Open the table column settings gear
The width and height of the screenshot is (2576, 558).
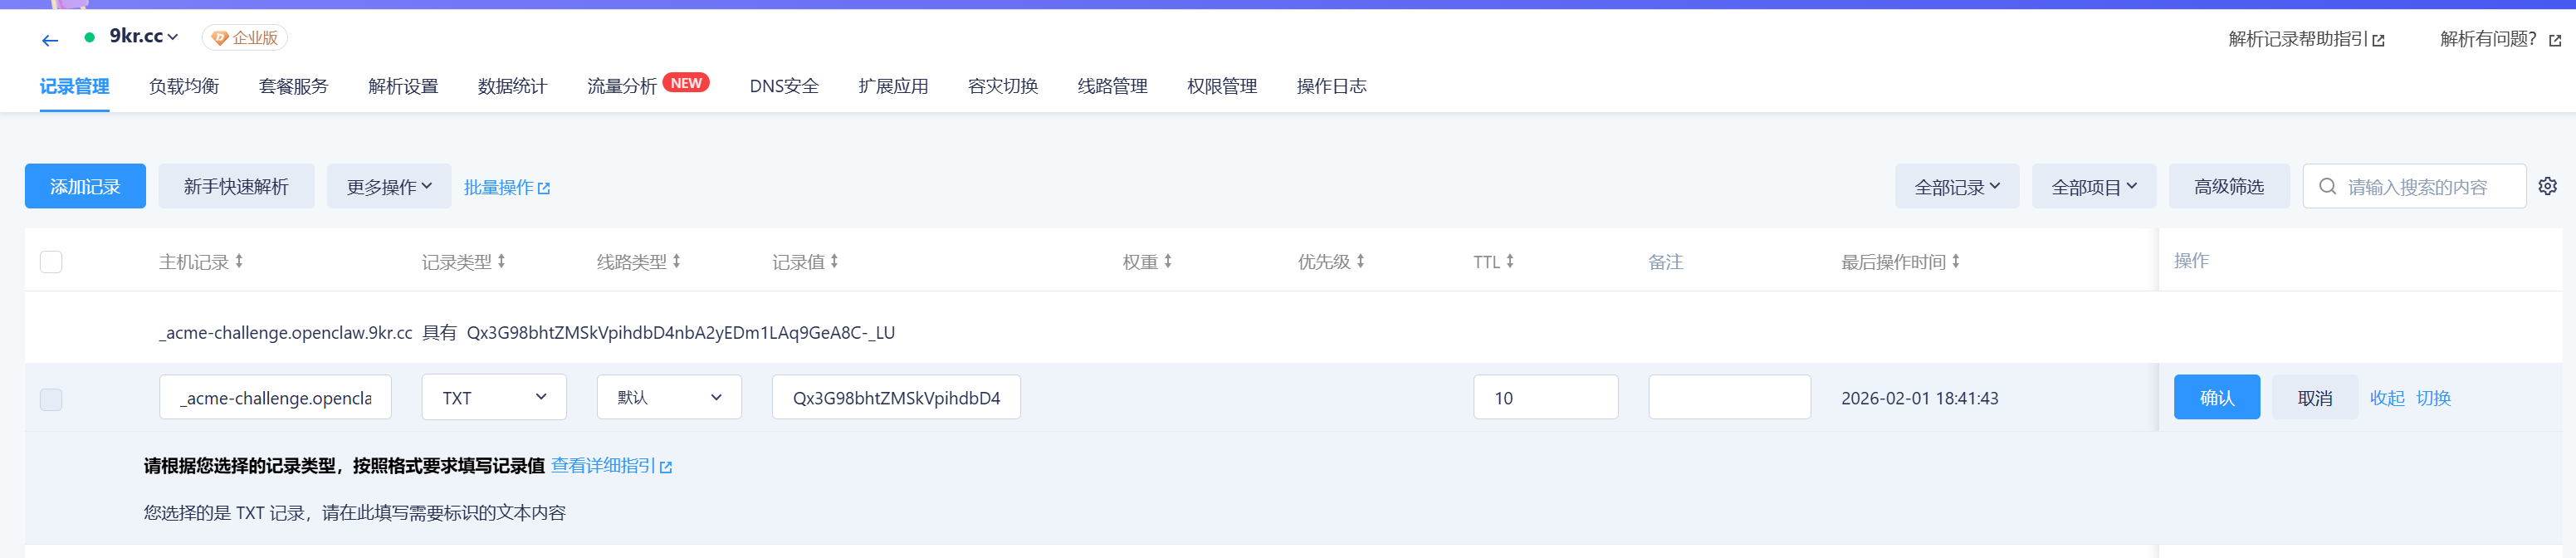(x=2547, y=186)
